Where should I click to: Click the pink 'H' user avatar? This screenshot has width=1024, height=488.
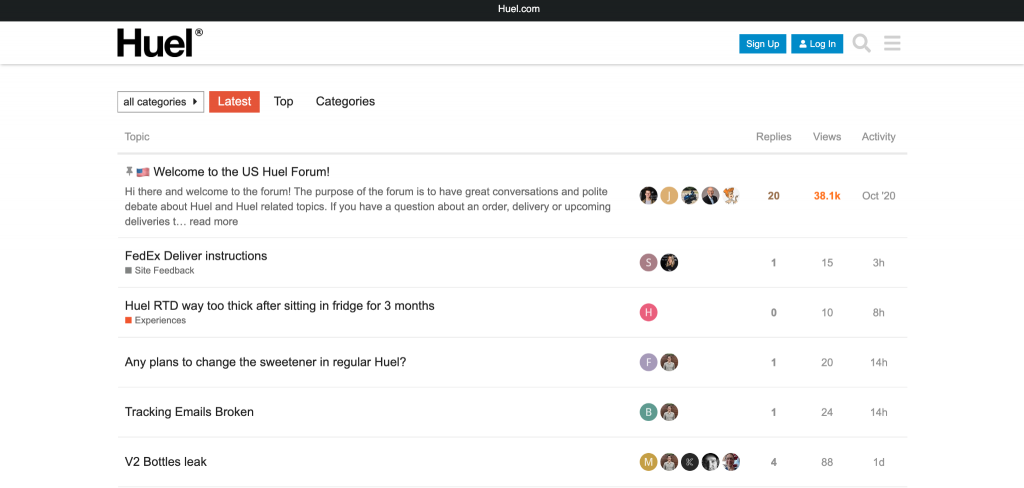[648, 313]
